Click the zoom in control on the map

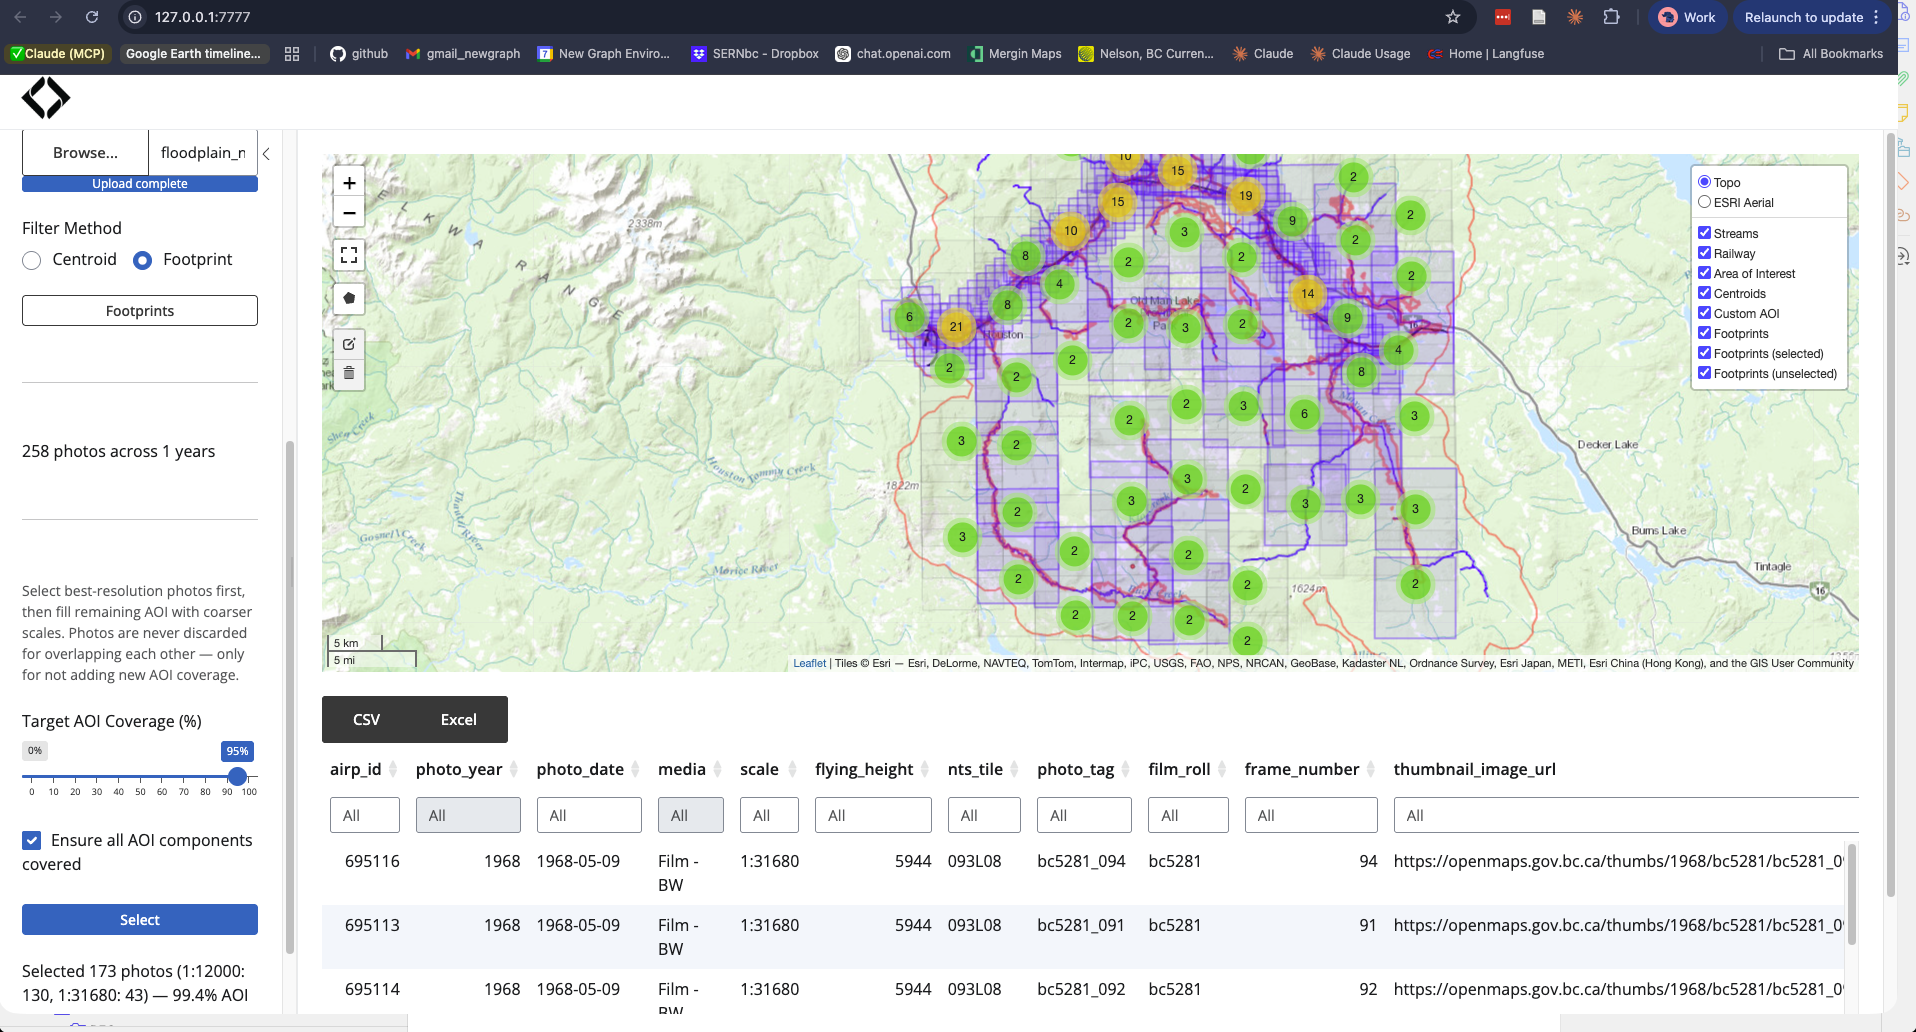pos(349,183)
